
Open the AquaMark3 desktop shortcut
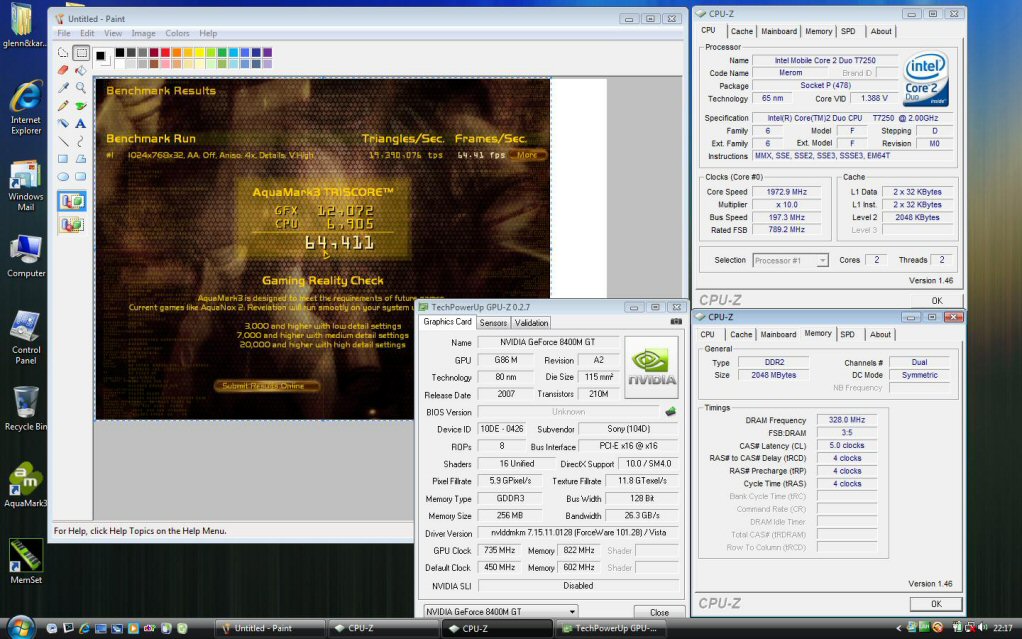(x=25, y=485)
